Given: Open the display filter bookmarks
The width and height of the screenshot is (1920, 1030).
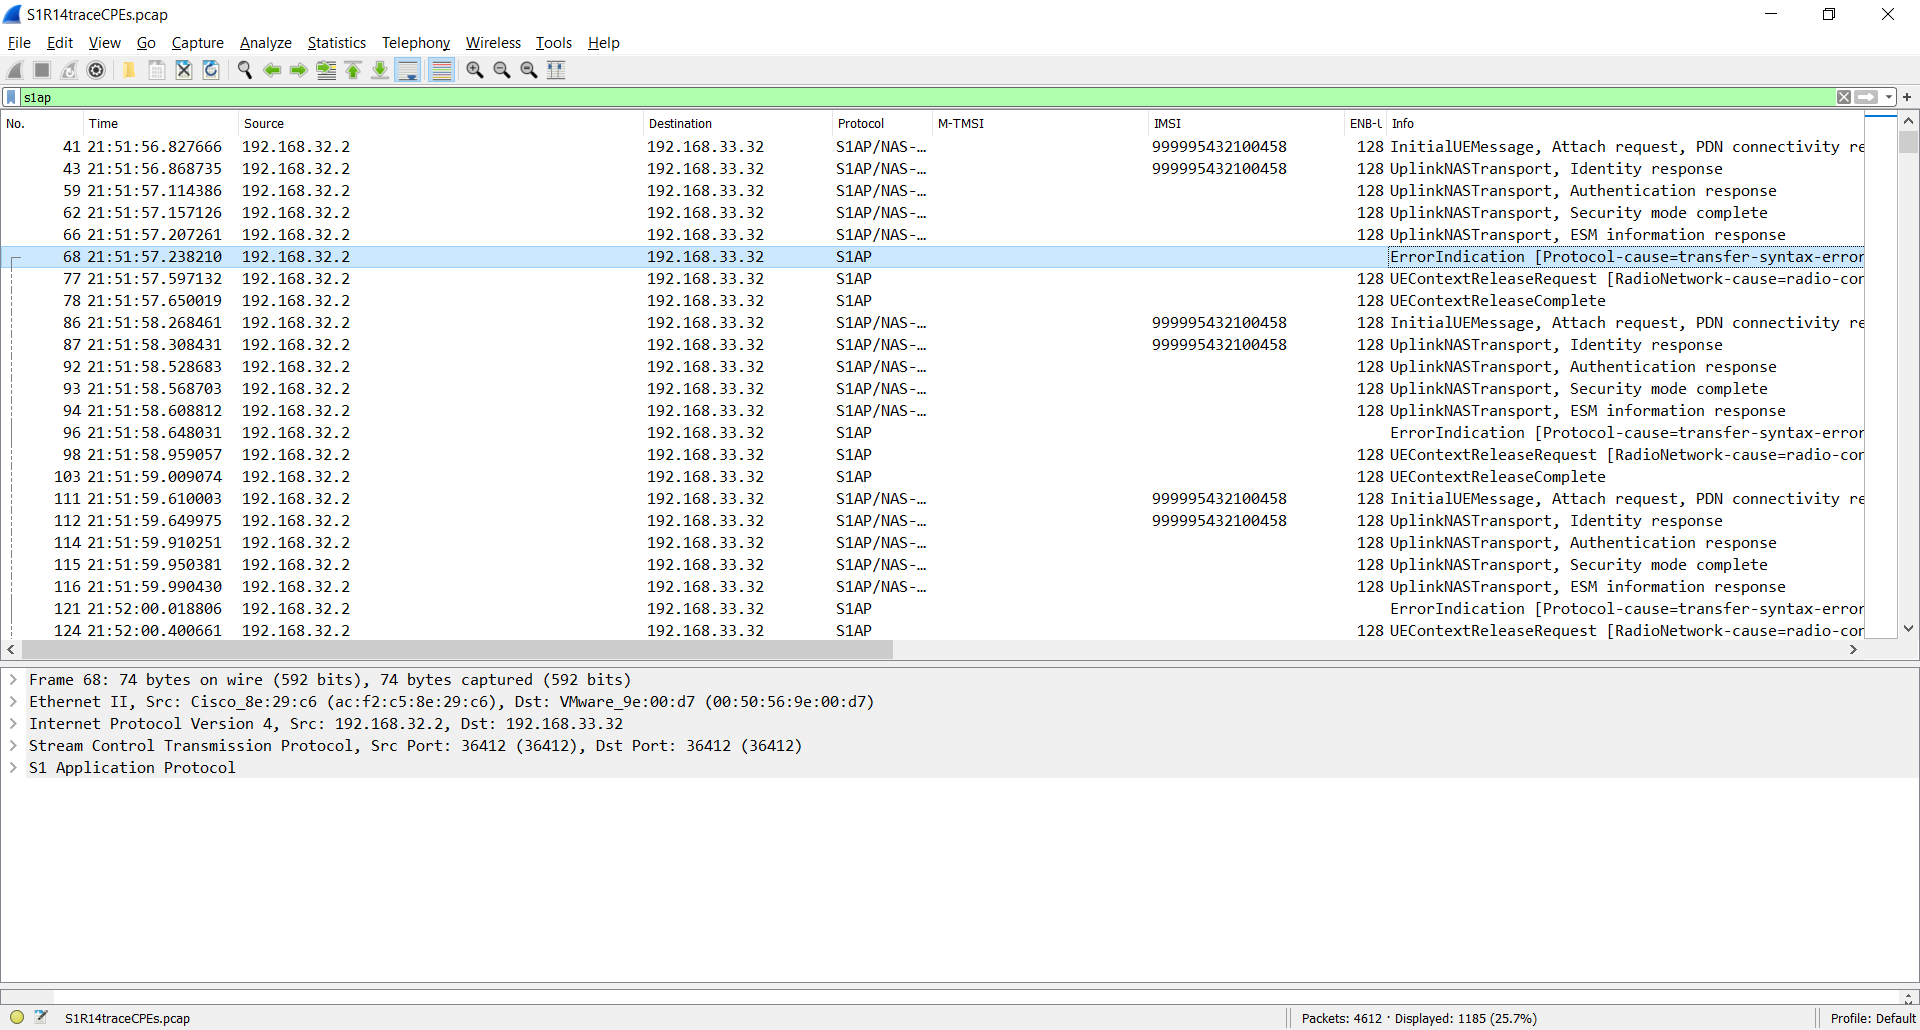Looking at the screenshot, I should coord(11,97).
